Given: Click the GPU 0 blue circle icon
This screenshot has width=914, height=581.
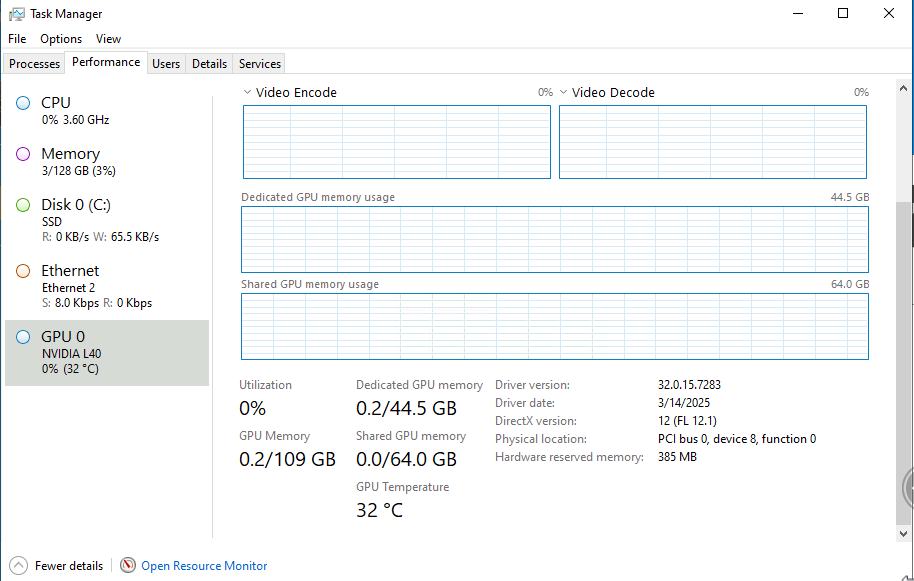Looking at the screenshot, I should 23,337.
